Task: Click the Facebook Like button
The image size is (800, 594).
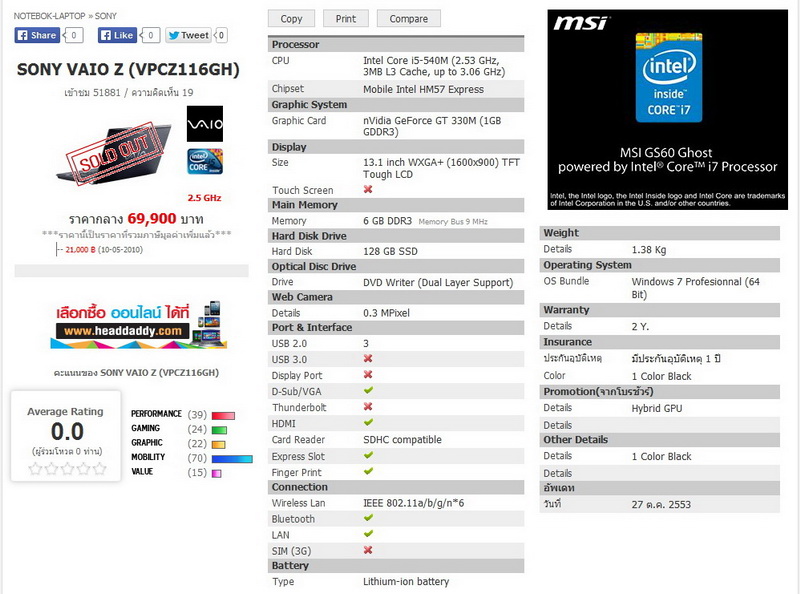Action: 117,35
